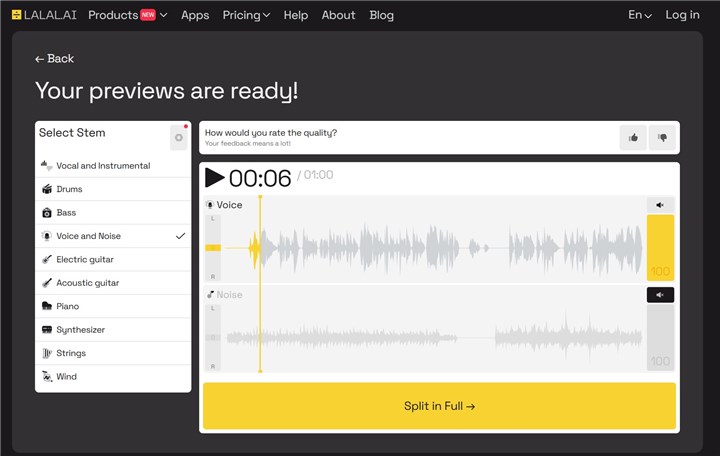Click the Strings stem icon
This screenshot has height=456, width=720.
[47, 353]
